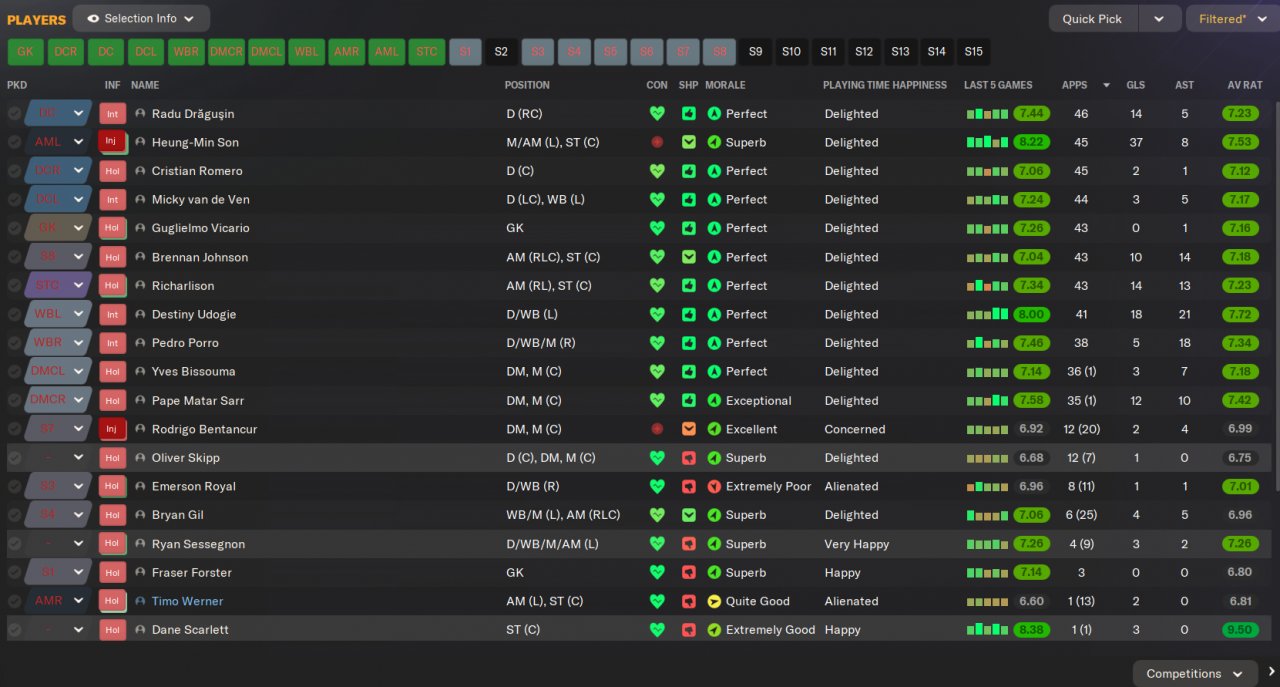Select the S2 substitute slot

[501, 52]
